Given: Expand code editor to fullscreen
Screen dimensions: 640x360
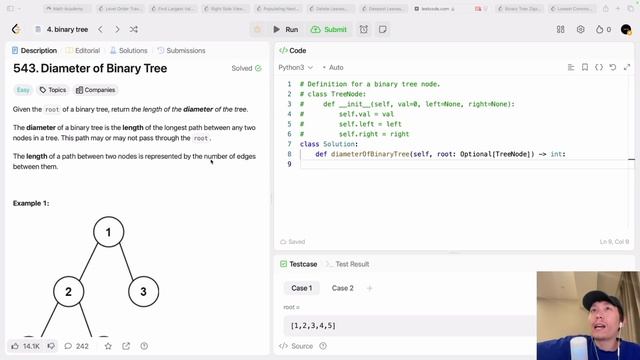Looking at the screenshot, I should pyautogui.click(x=627, y=67).
